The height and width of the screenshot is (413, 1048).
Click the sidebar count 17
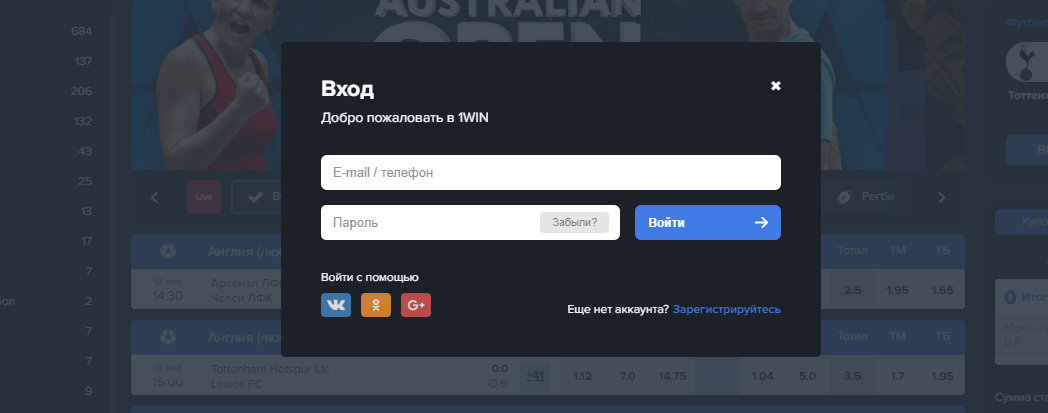point(87,241)
